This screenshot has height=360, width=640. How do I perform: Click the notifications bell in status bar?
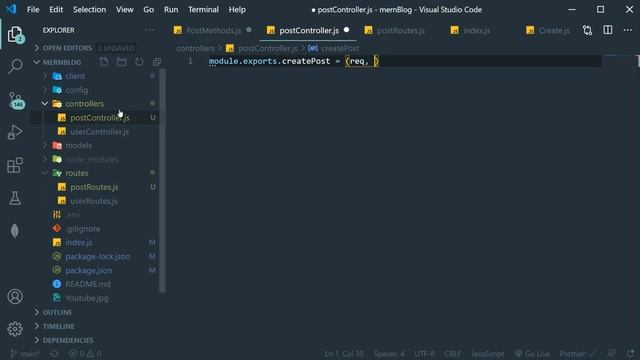pyautogui.click(x=631, y=354)
